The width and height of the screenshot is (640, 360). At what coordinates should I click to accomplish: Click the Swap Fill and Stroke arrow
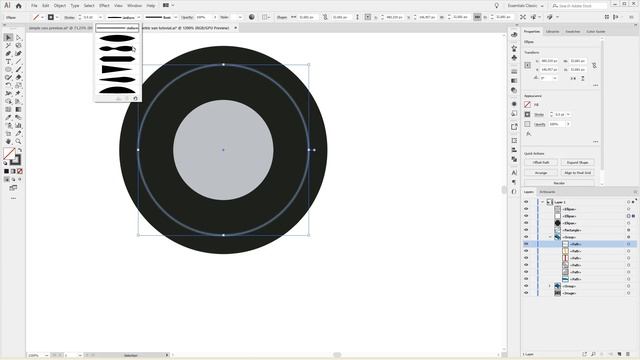[19, 150]
